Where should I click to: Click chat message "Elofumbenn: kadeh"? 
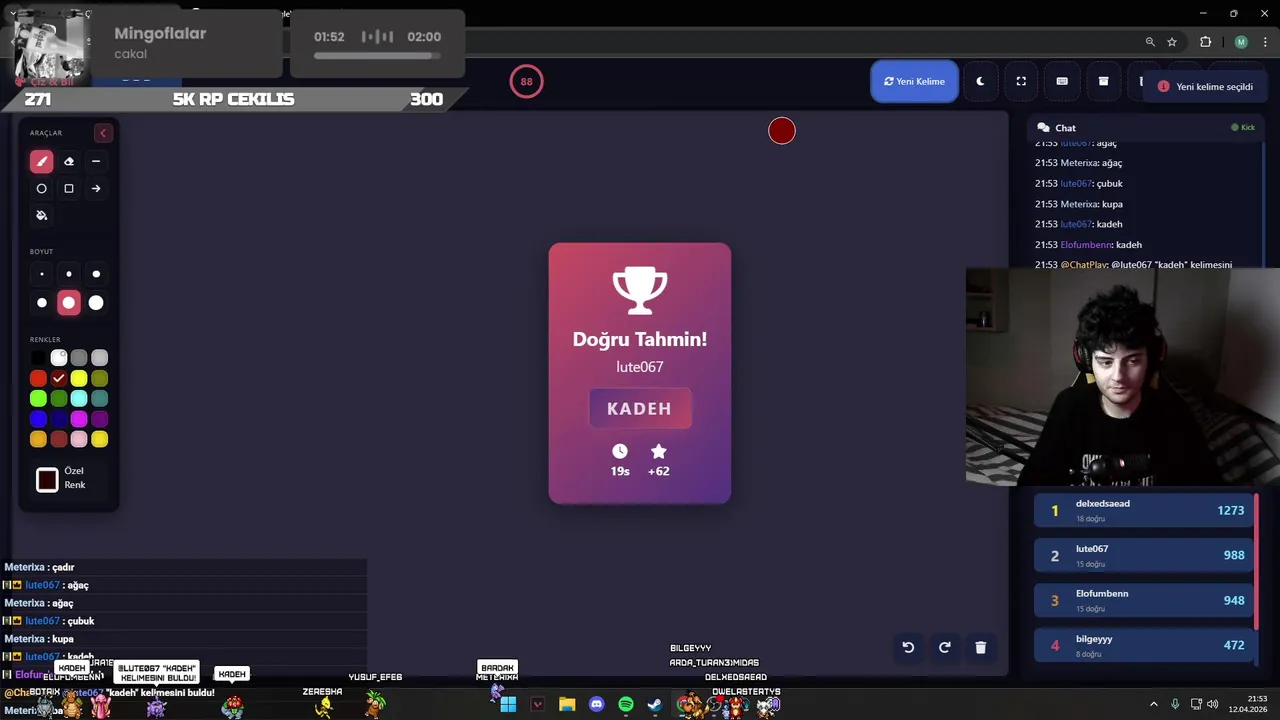click(1088, 244)
